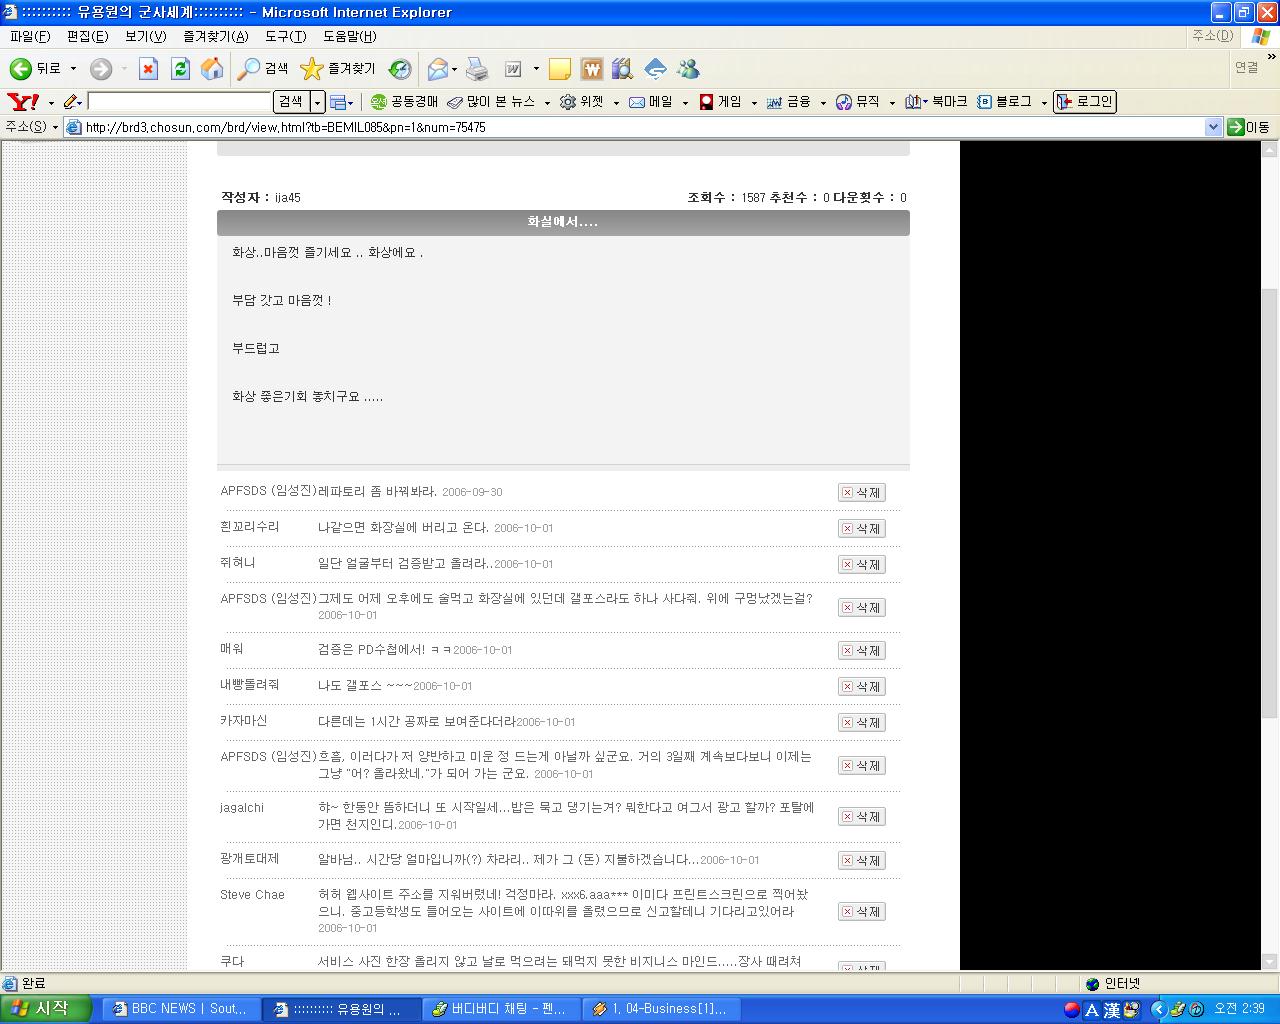
Task: Click the yellow note icon
Action: [560, 69]
